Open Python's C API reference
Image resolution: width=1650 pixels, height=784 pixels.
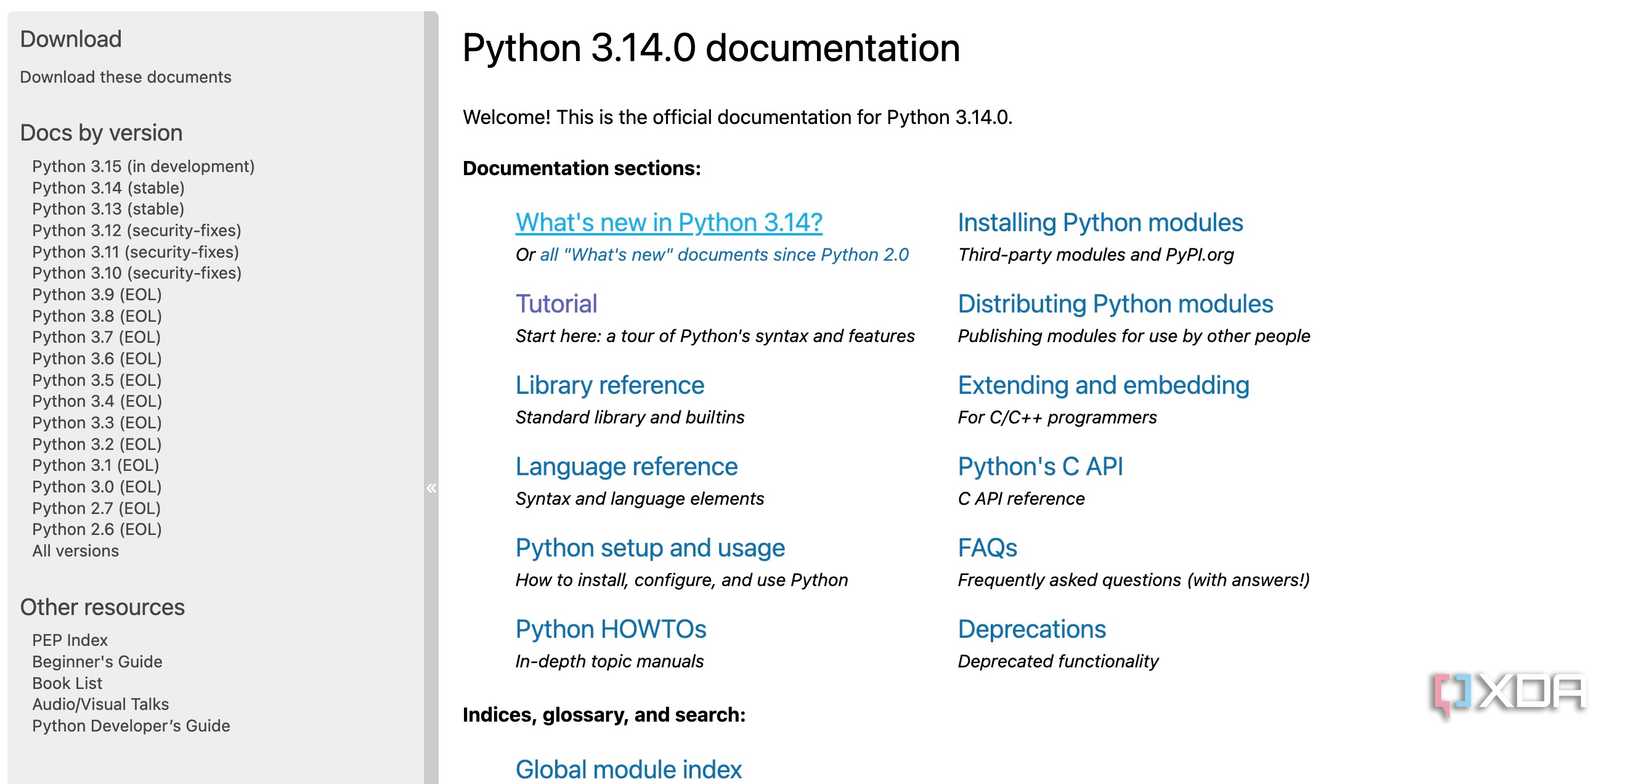coord(1040,466)
